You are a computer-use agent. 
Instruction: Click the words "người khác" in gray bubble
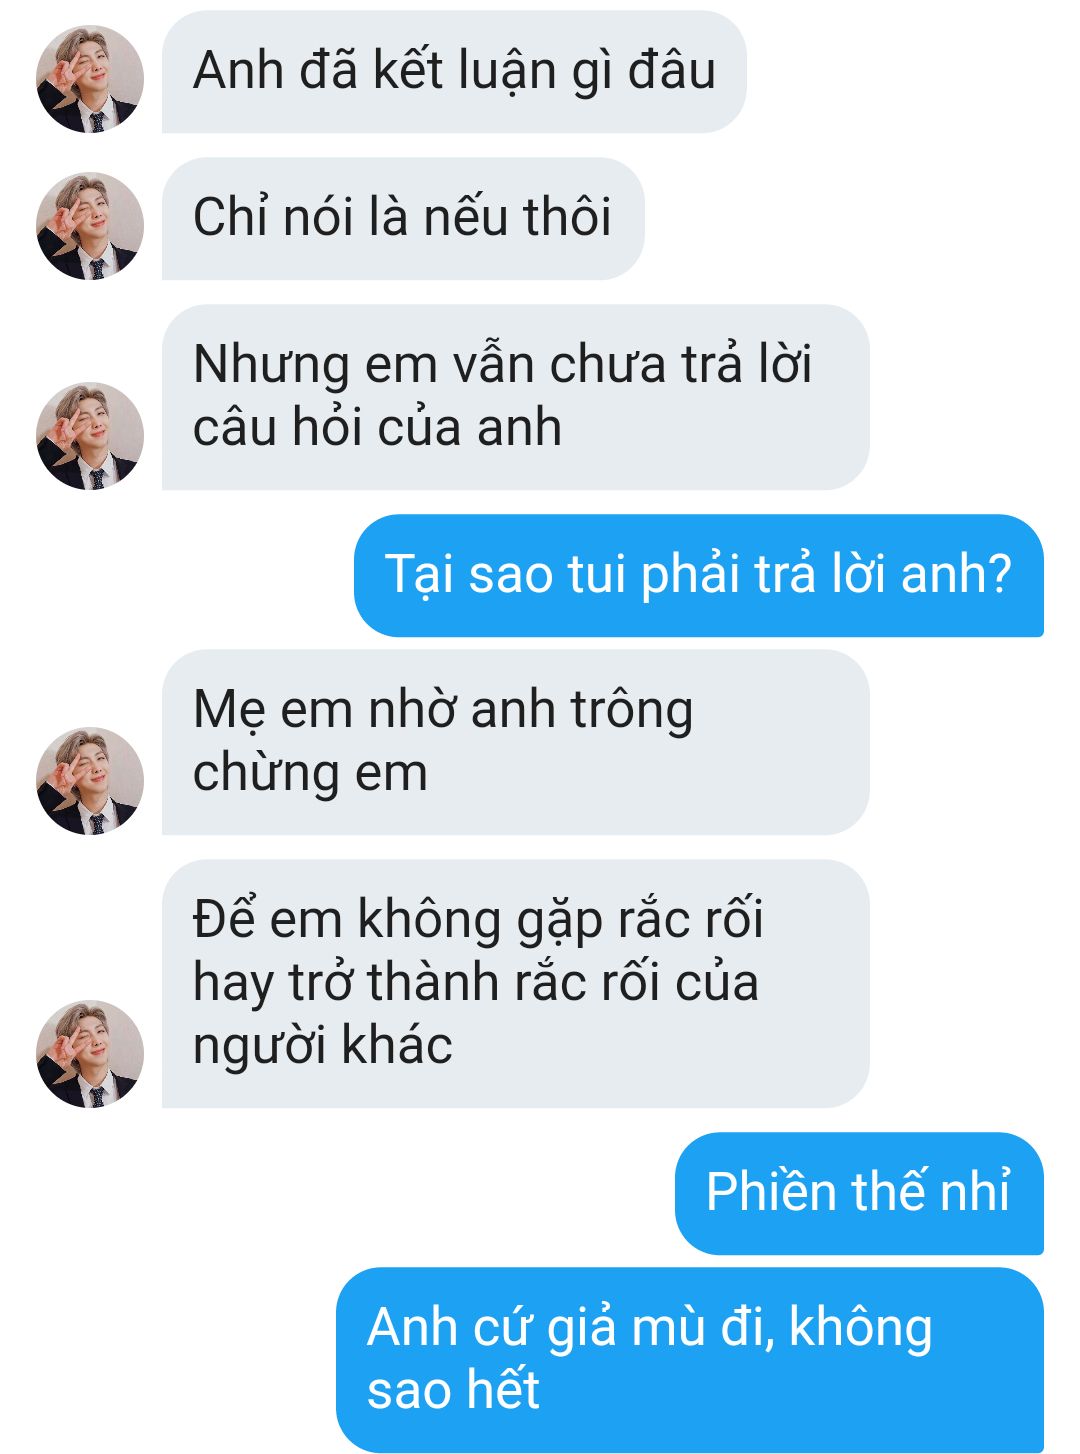(x=322, y=1046)
